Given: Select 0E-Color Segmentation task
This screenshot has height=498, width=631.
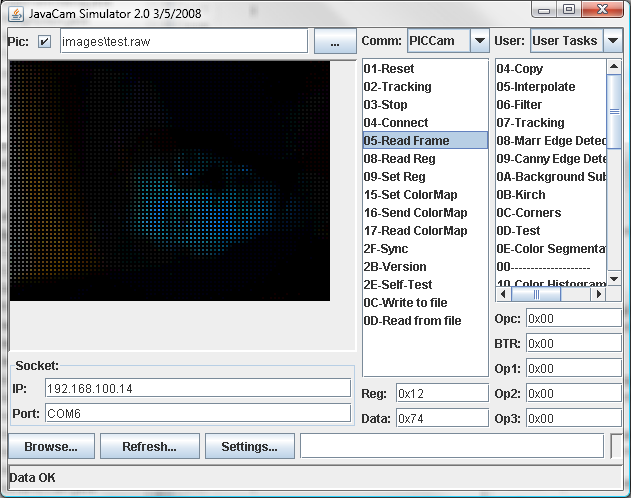Looking at the screenshot, I should (x=551, y=249).
